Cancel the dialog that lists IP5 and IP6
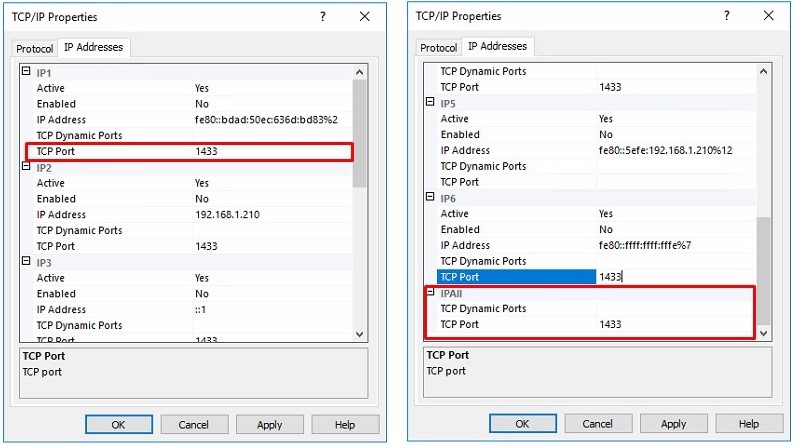Viewport: 798px width, 446px height. click(598, 424)
